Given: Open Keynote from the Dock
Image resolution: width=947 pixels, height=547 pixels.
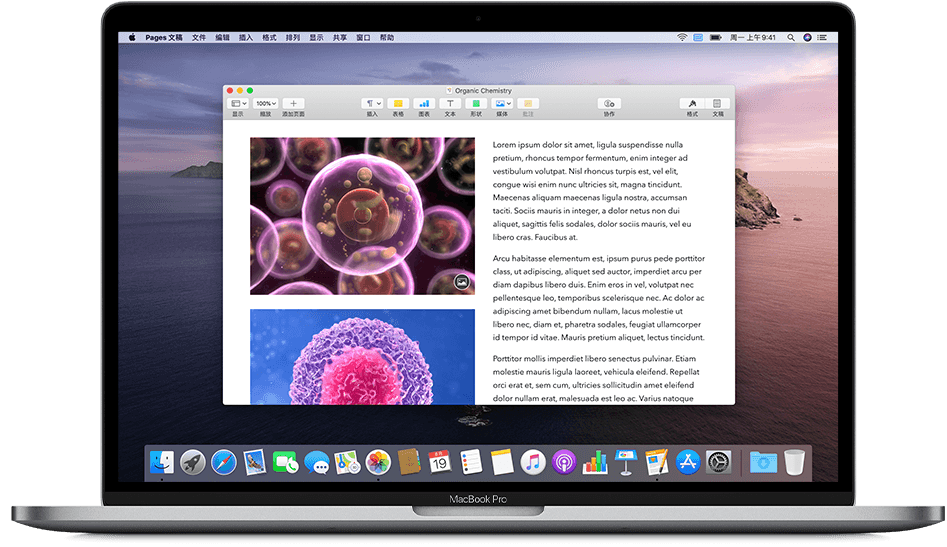Looking at the screenshot, I should tap(626, 463).
